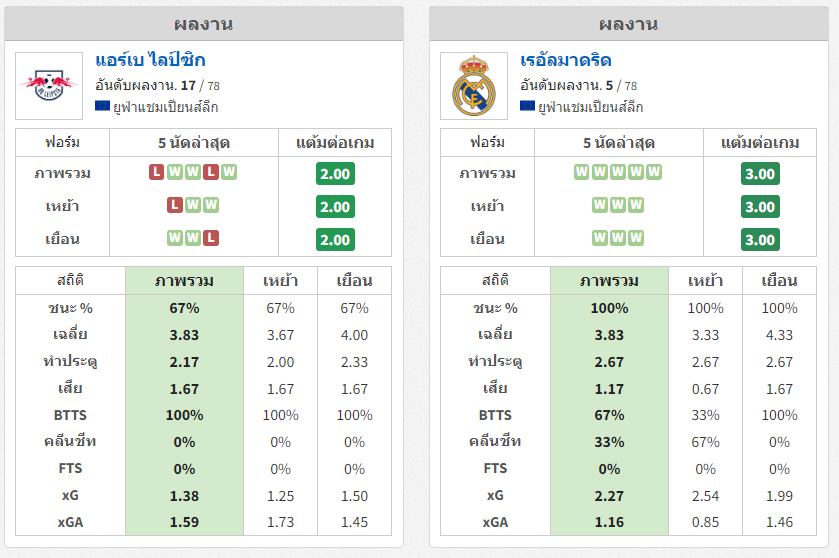Select Leipzig stats ภาพรวม column header

pyautogui.click(x=184, y=281)
